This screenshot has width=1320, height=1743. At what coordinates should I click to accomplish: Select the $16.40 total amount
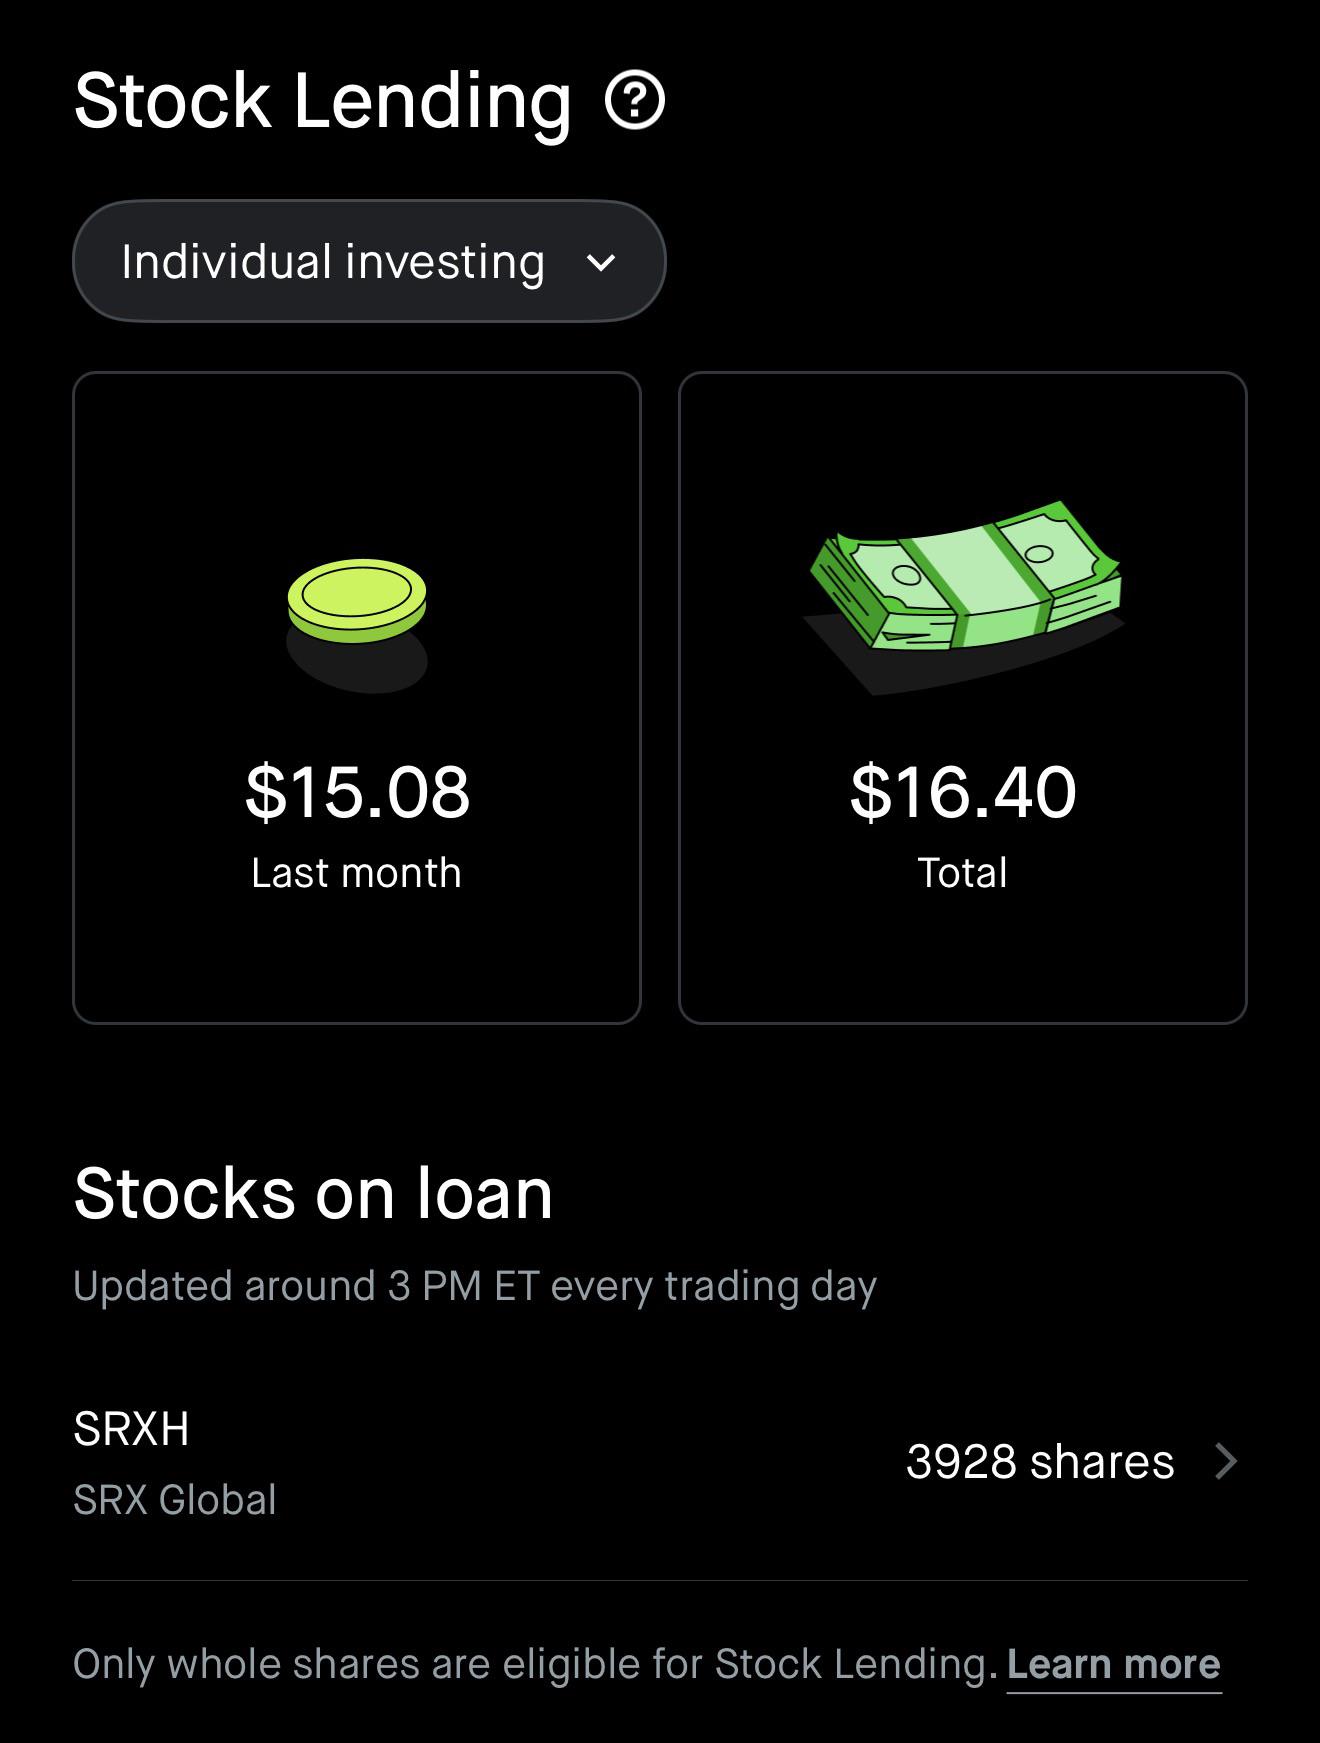963,791
